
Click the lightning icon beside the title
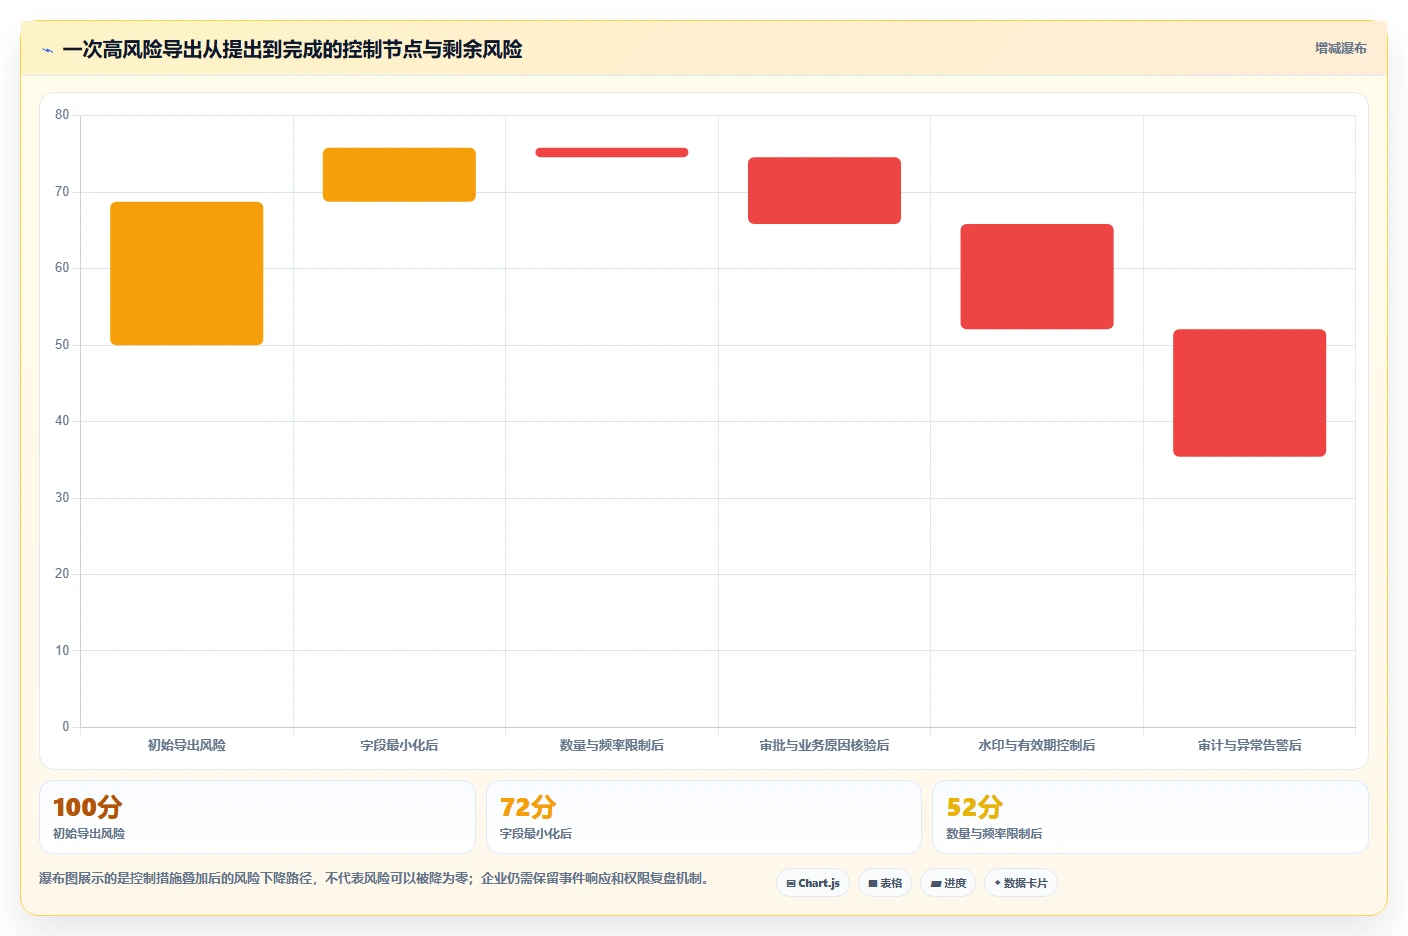tap(47, 50)
